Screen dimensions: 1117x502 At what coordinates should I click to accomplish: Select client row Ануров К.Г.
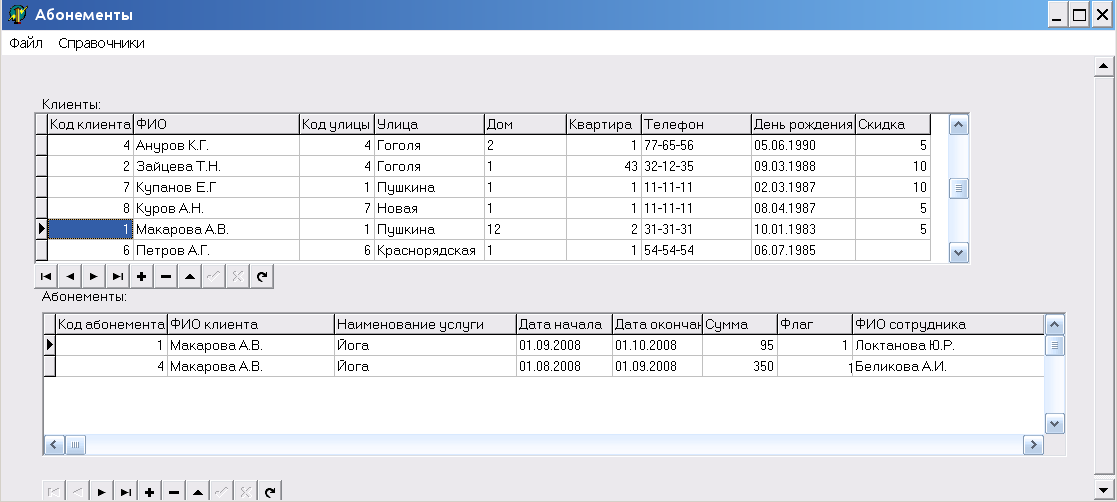489,145
